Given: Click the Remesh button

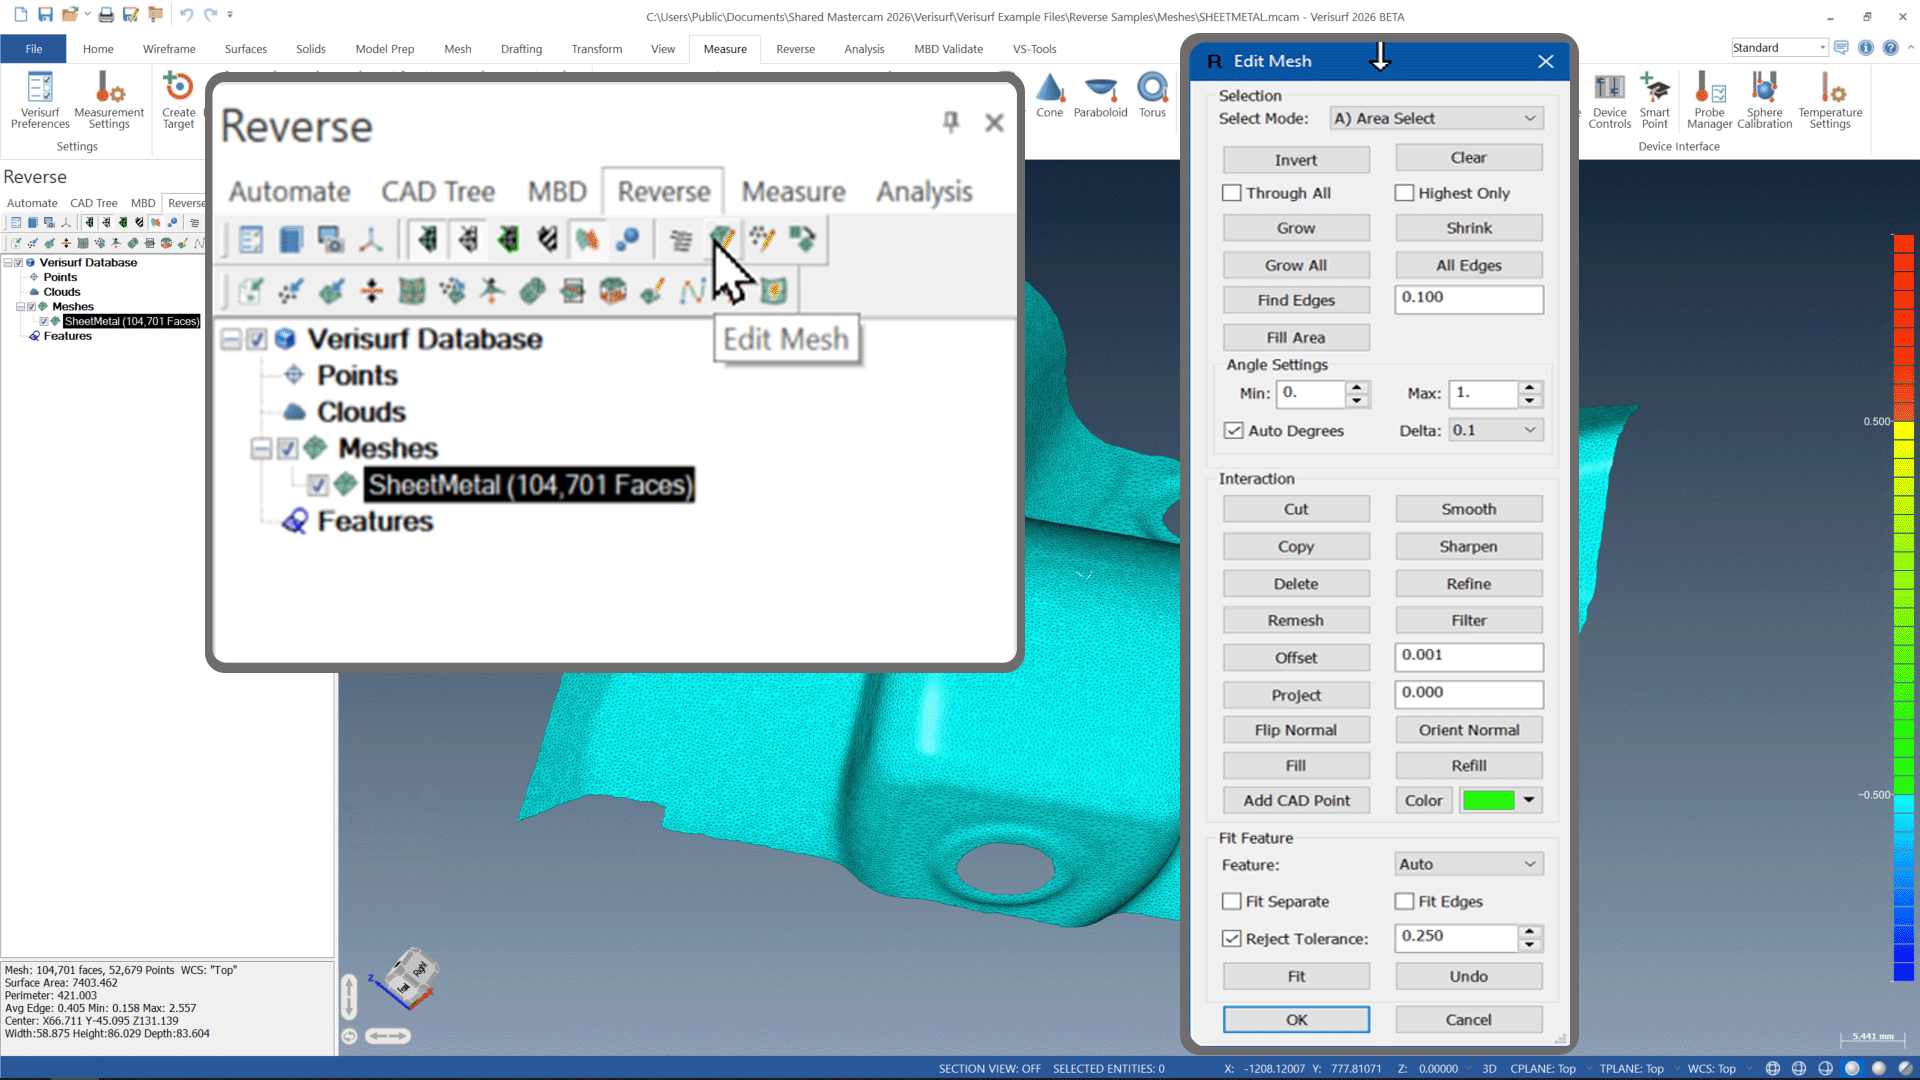Looking at the screenshot, I should coord(1296,621).
